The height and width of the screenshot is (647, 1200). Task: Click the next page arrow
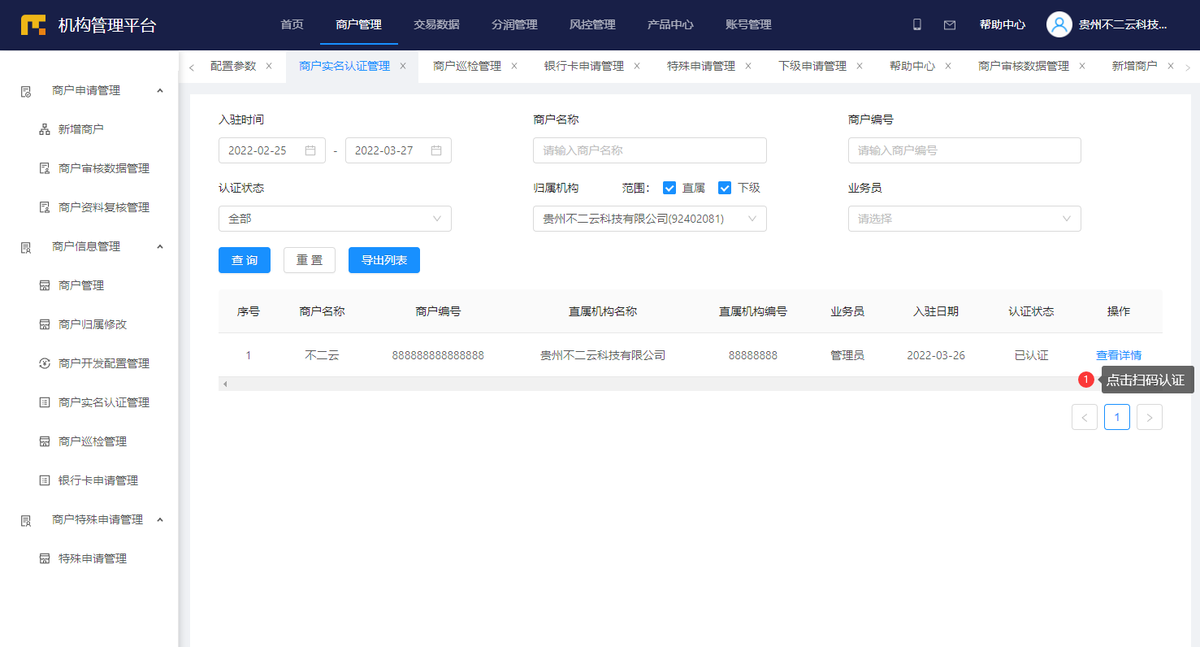1150,417
